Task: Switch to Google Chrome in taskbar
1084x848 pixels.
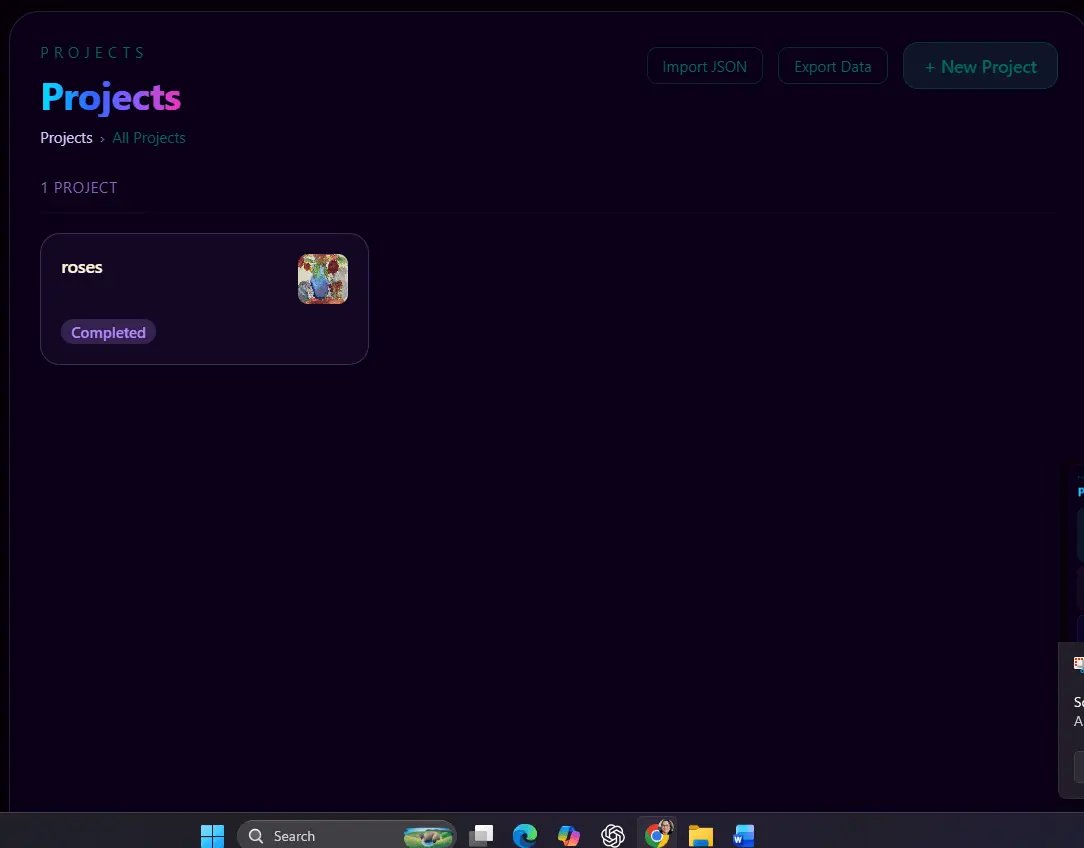Action: pos(657,836)
